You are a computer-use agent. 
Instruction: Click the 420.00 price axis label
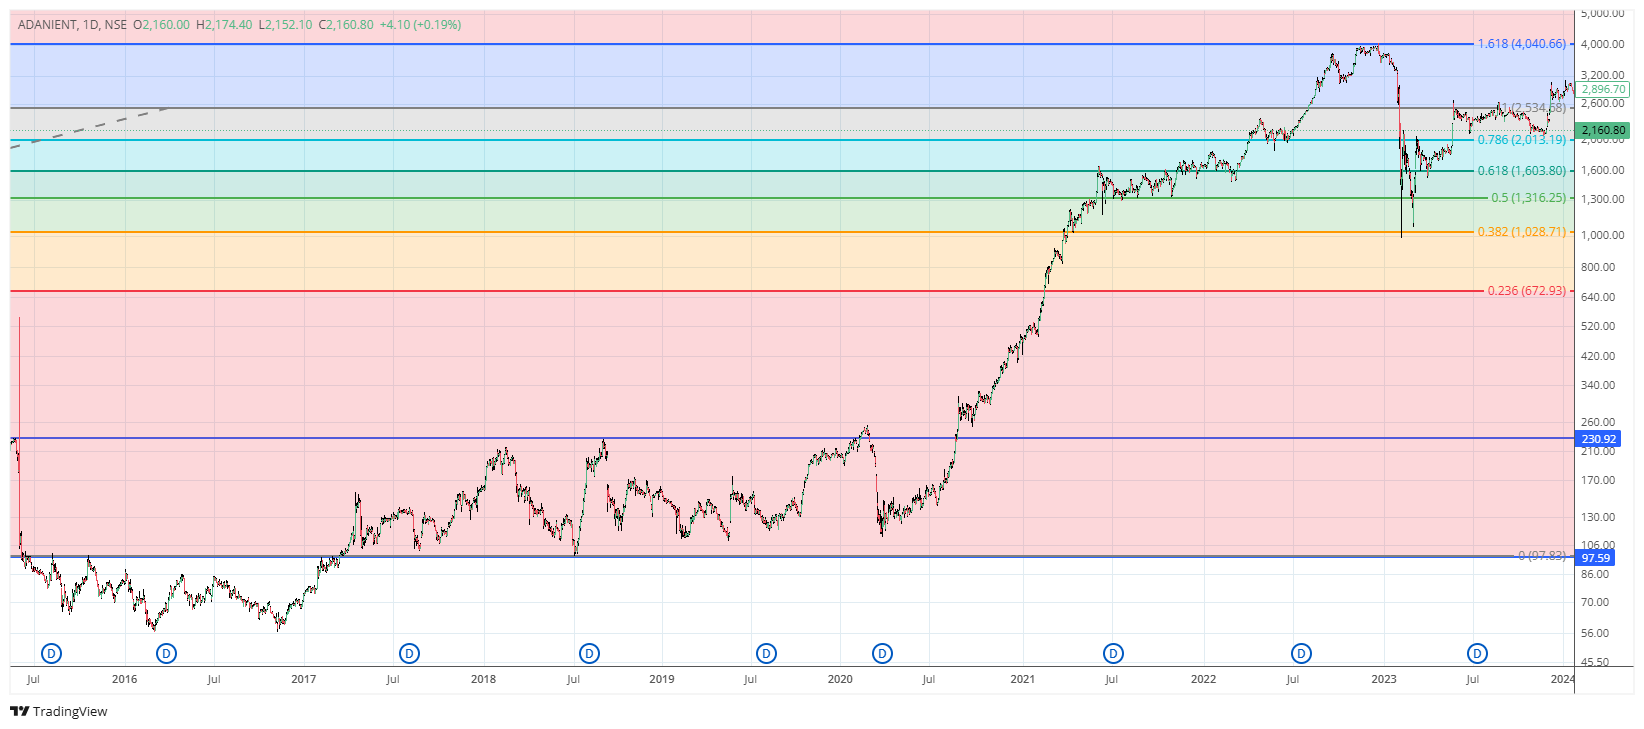pyautogui.click(x=1598, y=356)
